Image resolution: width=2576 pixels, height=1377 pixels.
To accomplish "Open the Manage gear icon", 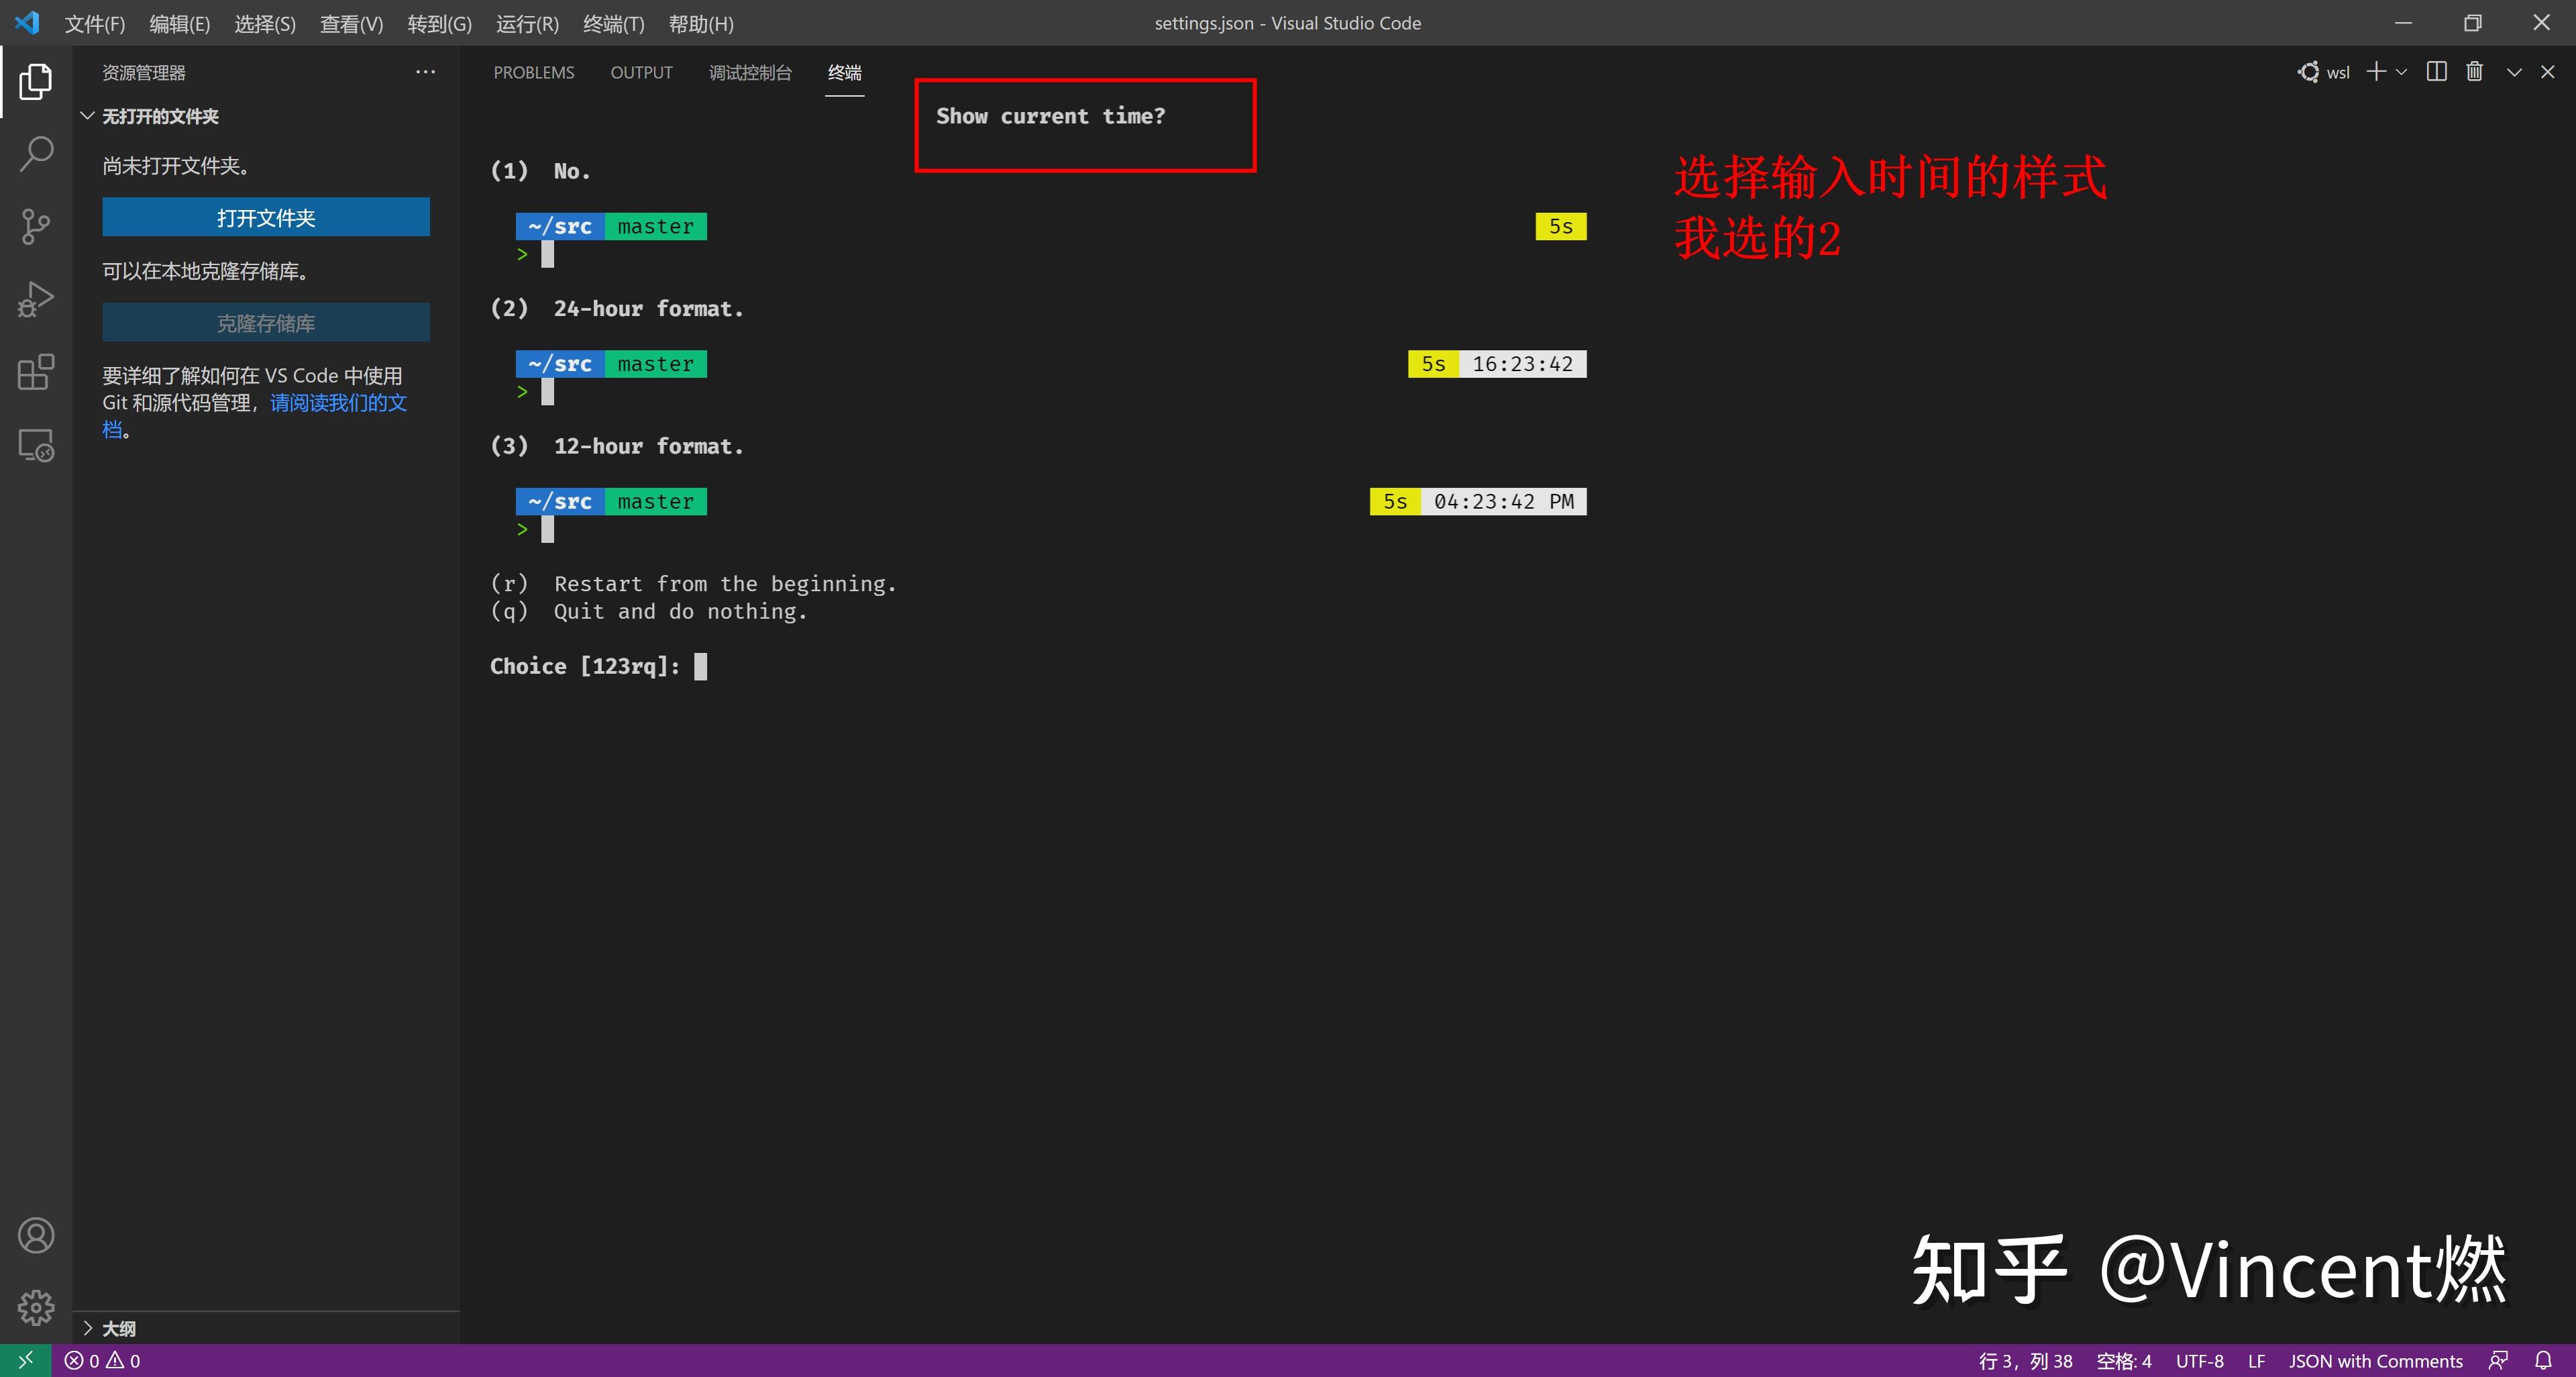I will pos(36,1306).
